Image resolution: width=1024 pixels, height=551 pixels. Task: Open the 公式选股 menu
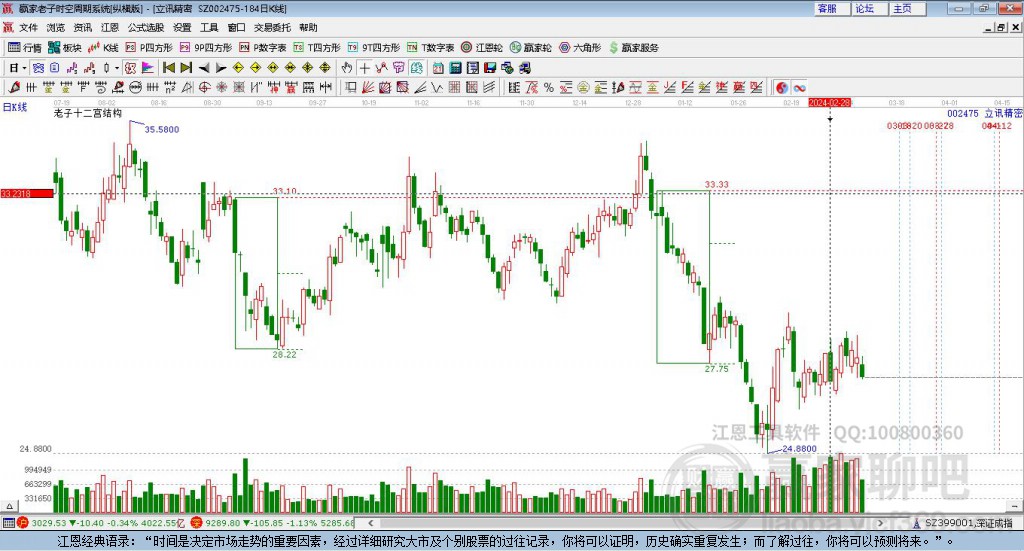coord(146,27)
